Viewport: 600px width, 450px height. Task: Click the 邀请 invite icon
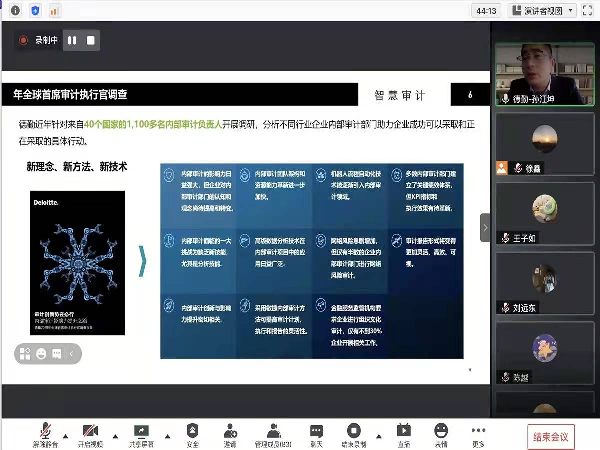click(x=230, y=431)
